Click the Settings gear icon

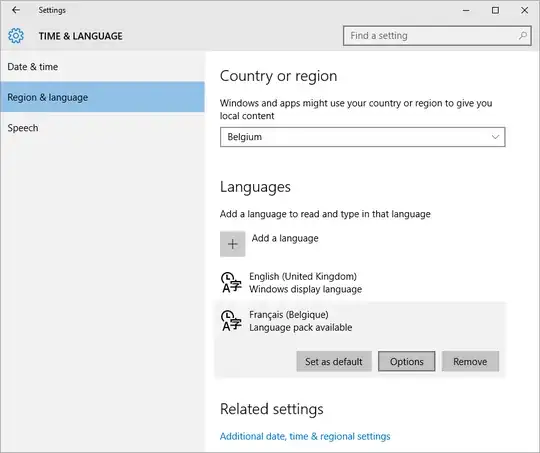pos(16,36)
